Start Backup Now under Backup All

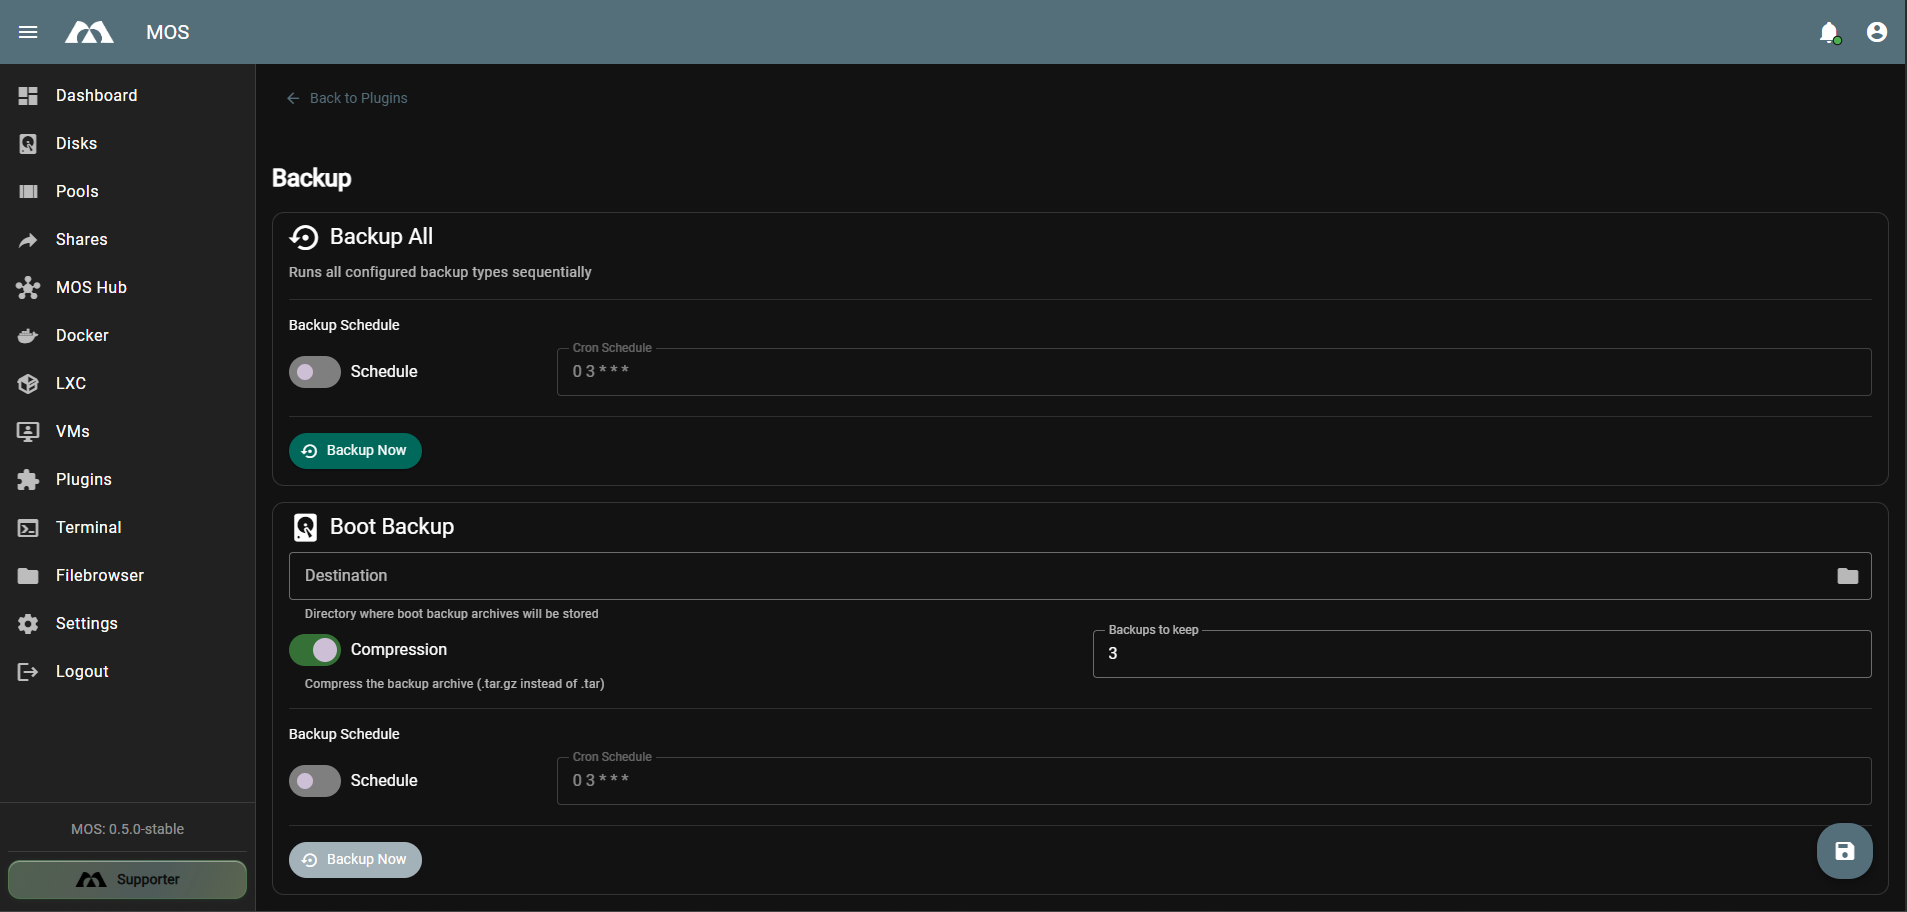point(355,451)
